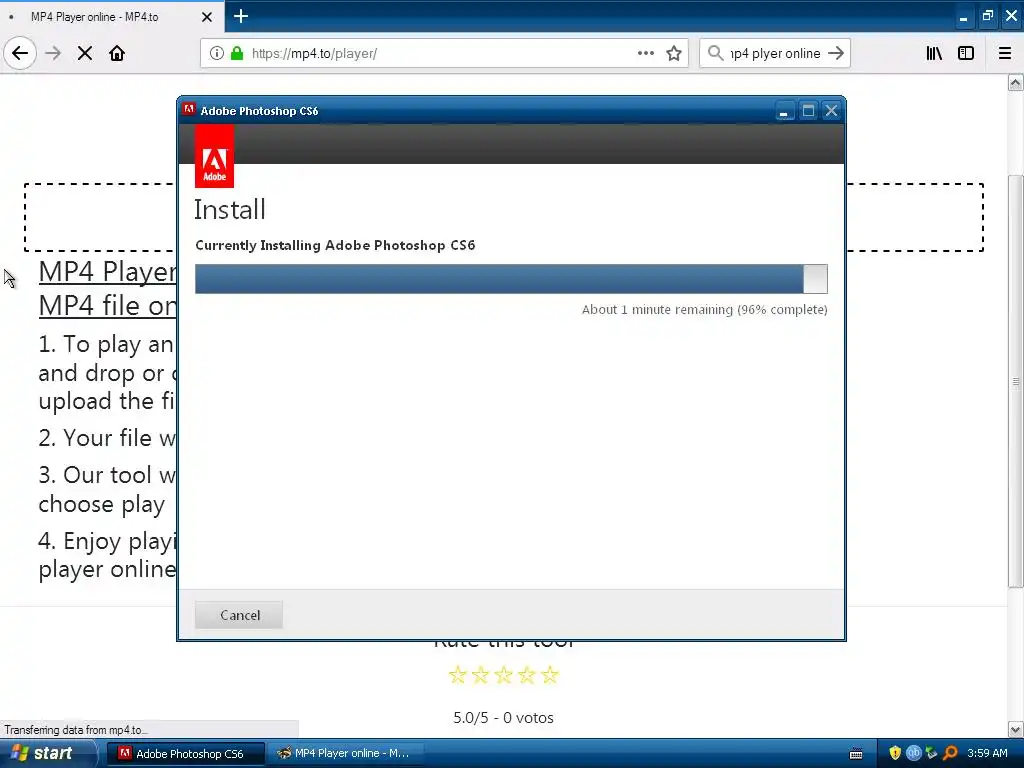1024x768 pixels.
Task: Click the Adobe Photoshop CS6 title bar icon
Action: (x=189, y=110)
